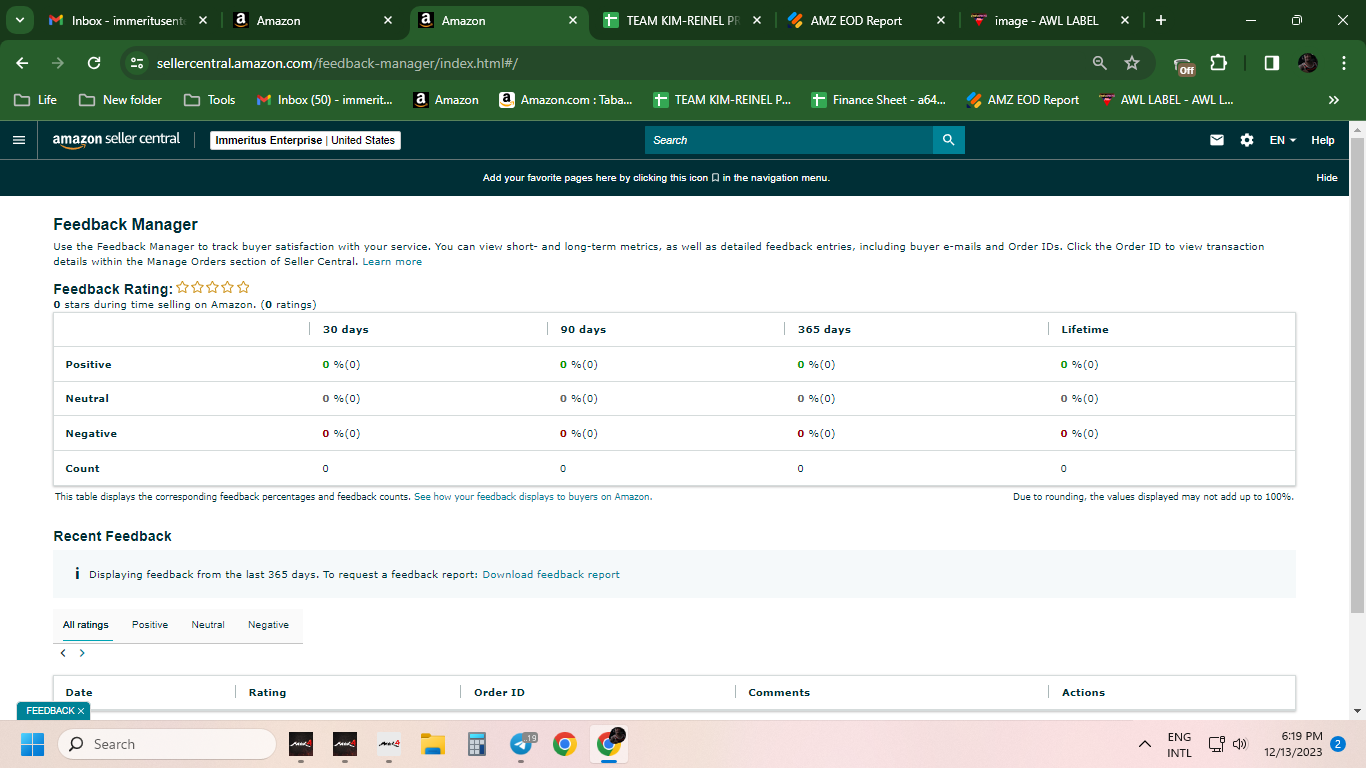Bookmark this page with the star icon
Viewport: 1366px width, 768px height.
click(x=1132, y=63)
